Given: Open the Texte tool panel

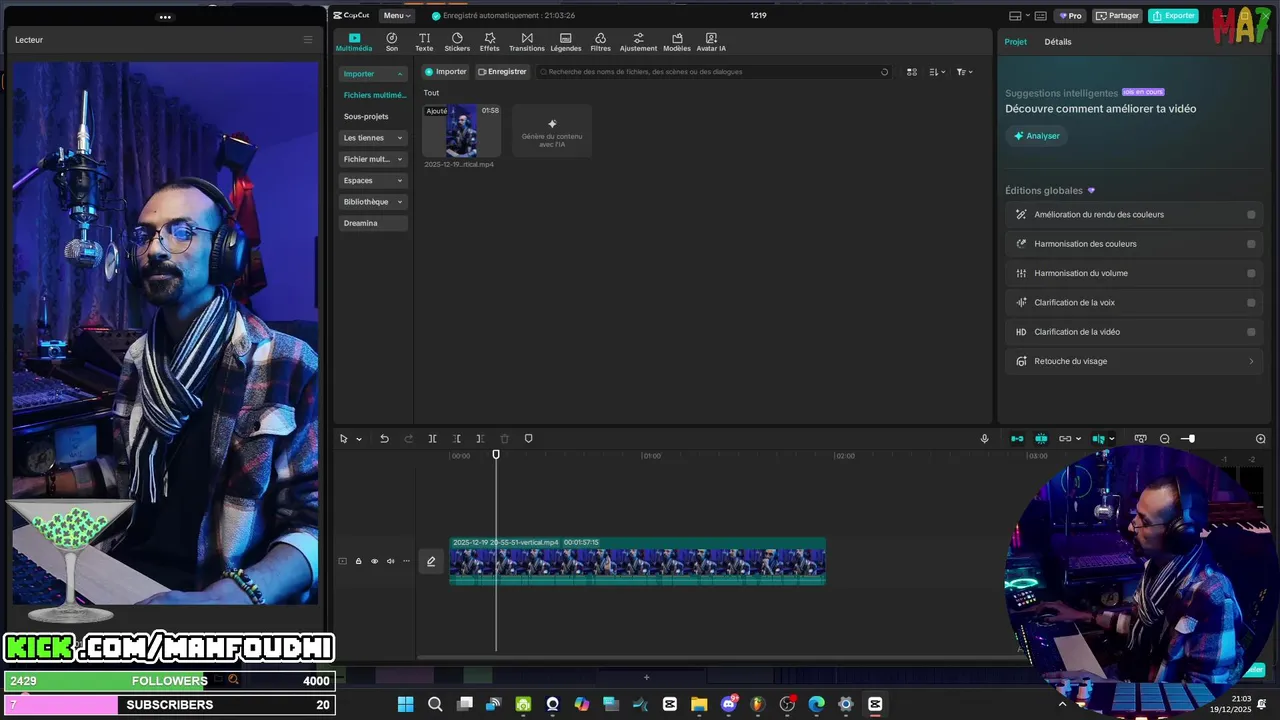Looking at the screenshot, I should pos(424,41).
